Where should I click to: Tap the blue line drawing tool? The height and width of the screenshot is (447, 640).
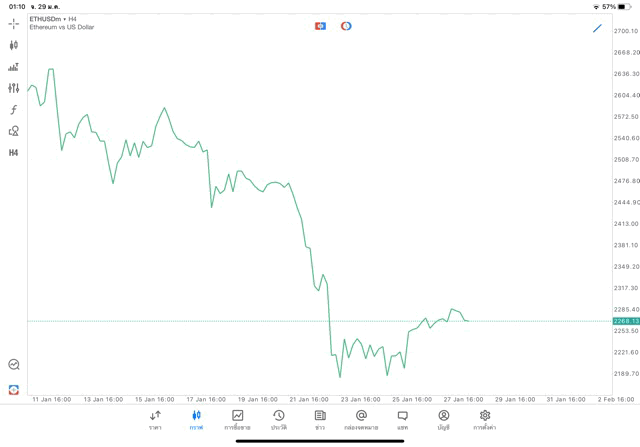point(597,28)
